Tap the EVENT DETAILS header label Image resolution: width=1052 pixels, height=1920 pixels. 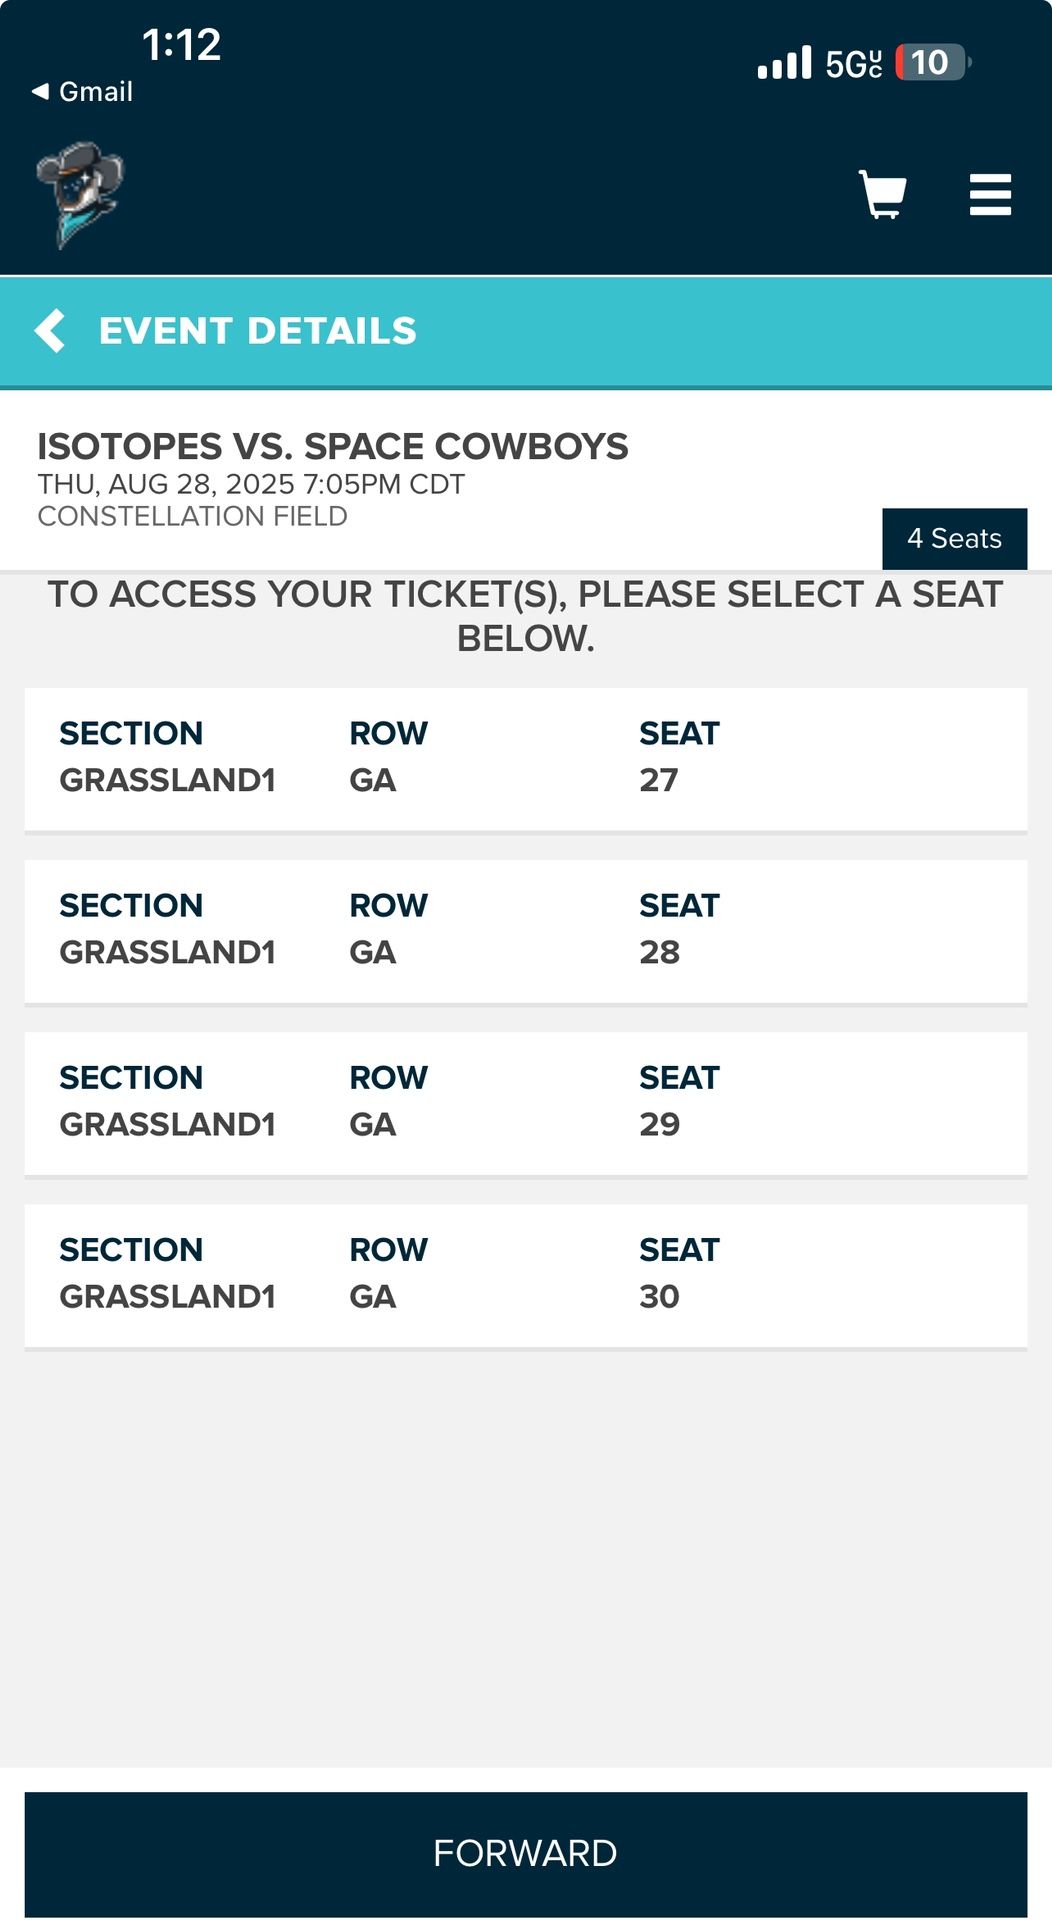(x=257, y=331)
